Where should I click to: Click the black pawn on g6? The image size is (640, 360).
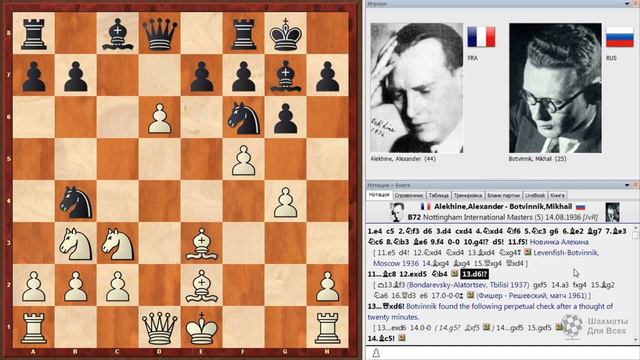[285, 119]
